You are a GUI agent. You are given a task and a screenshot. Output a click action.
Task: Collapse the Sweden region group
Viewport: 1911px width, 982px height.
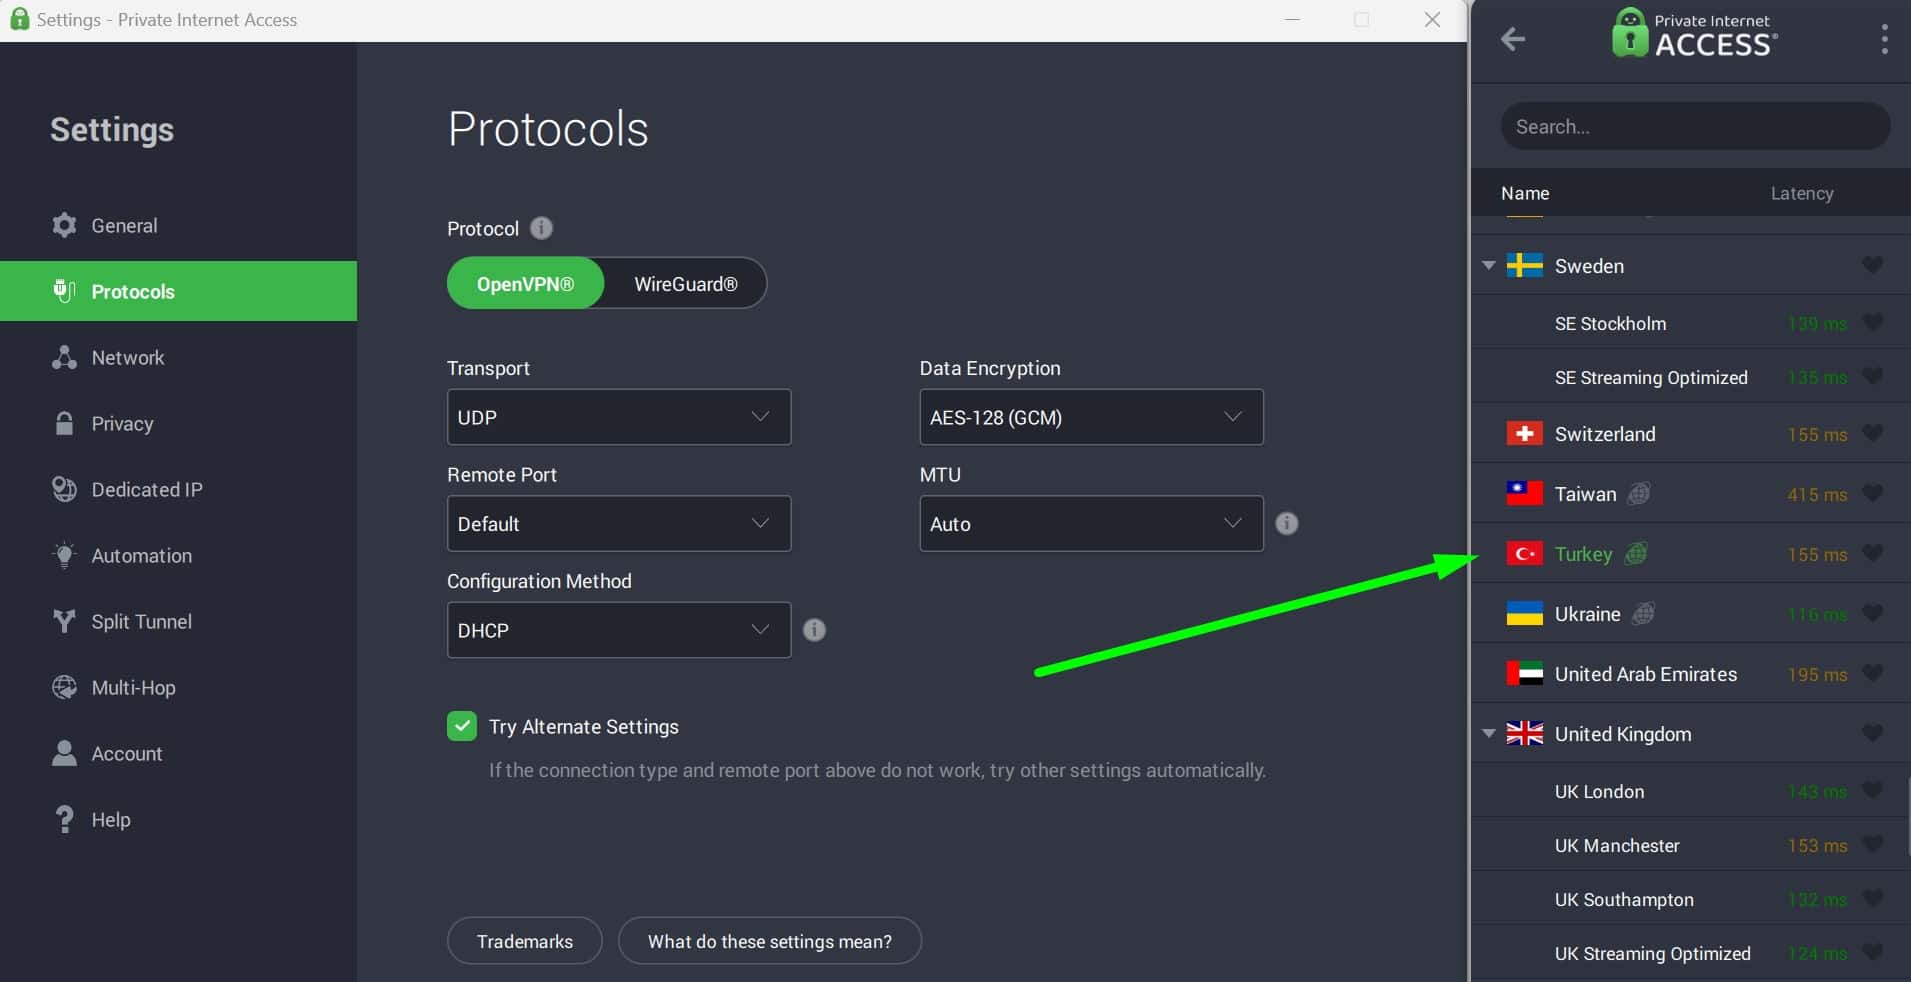point(1488,265)
